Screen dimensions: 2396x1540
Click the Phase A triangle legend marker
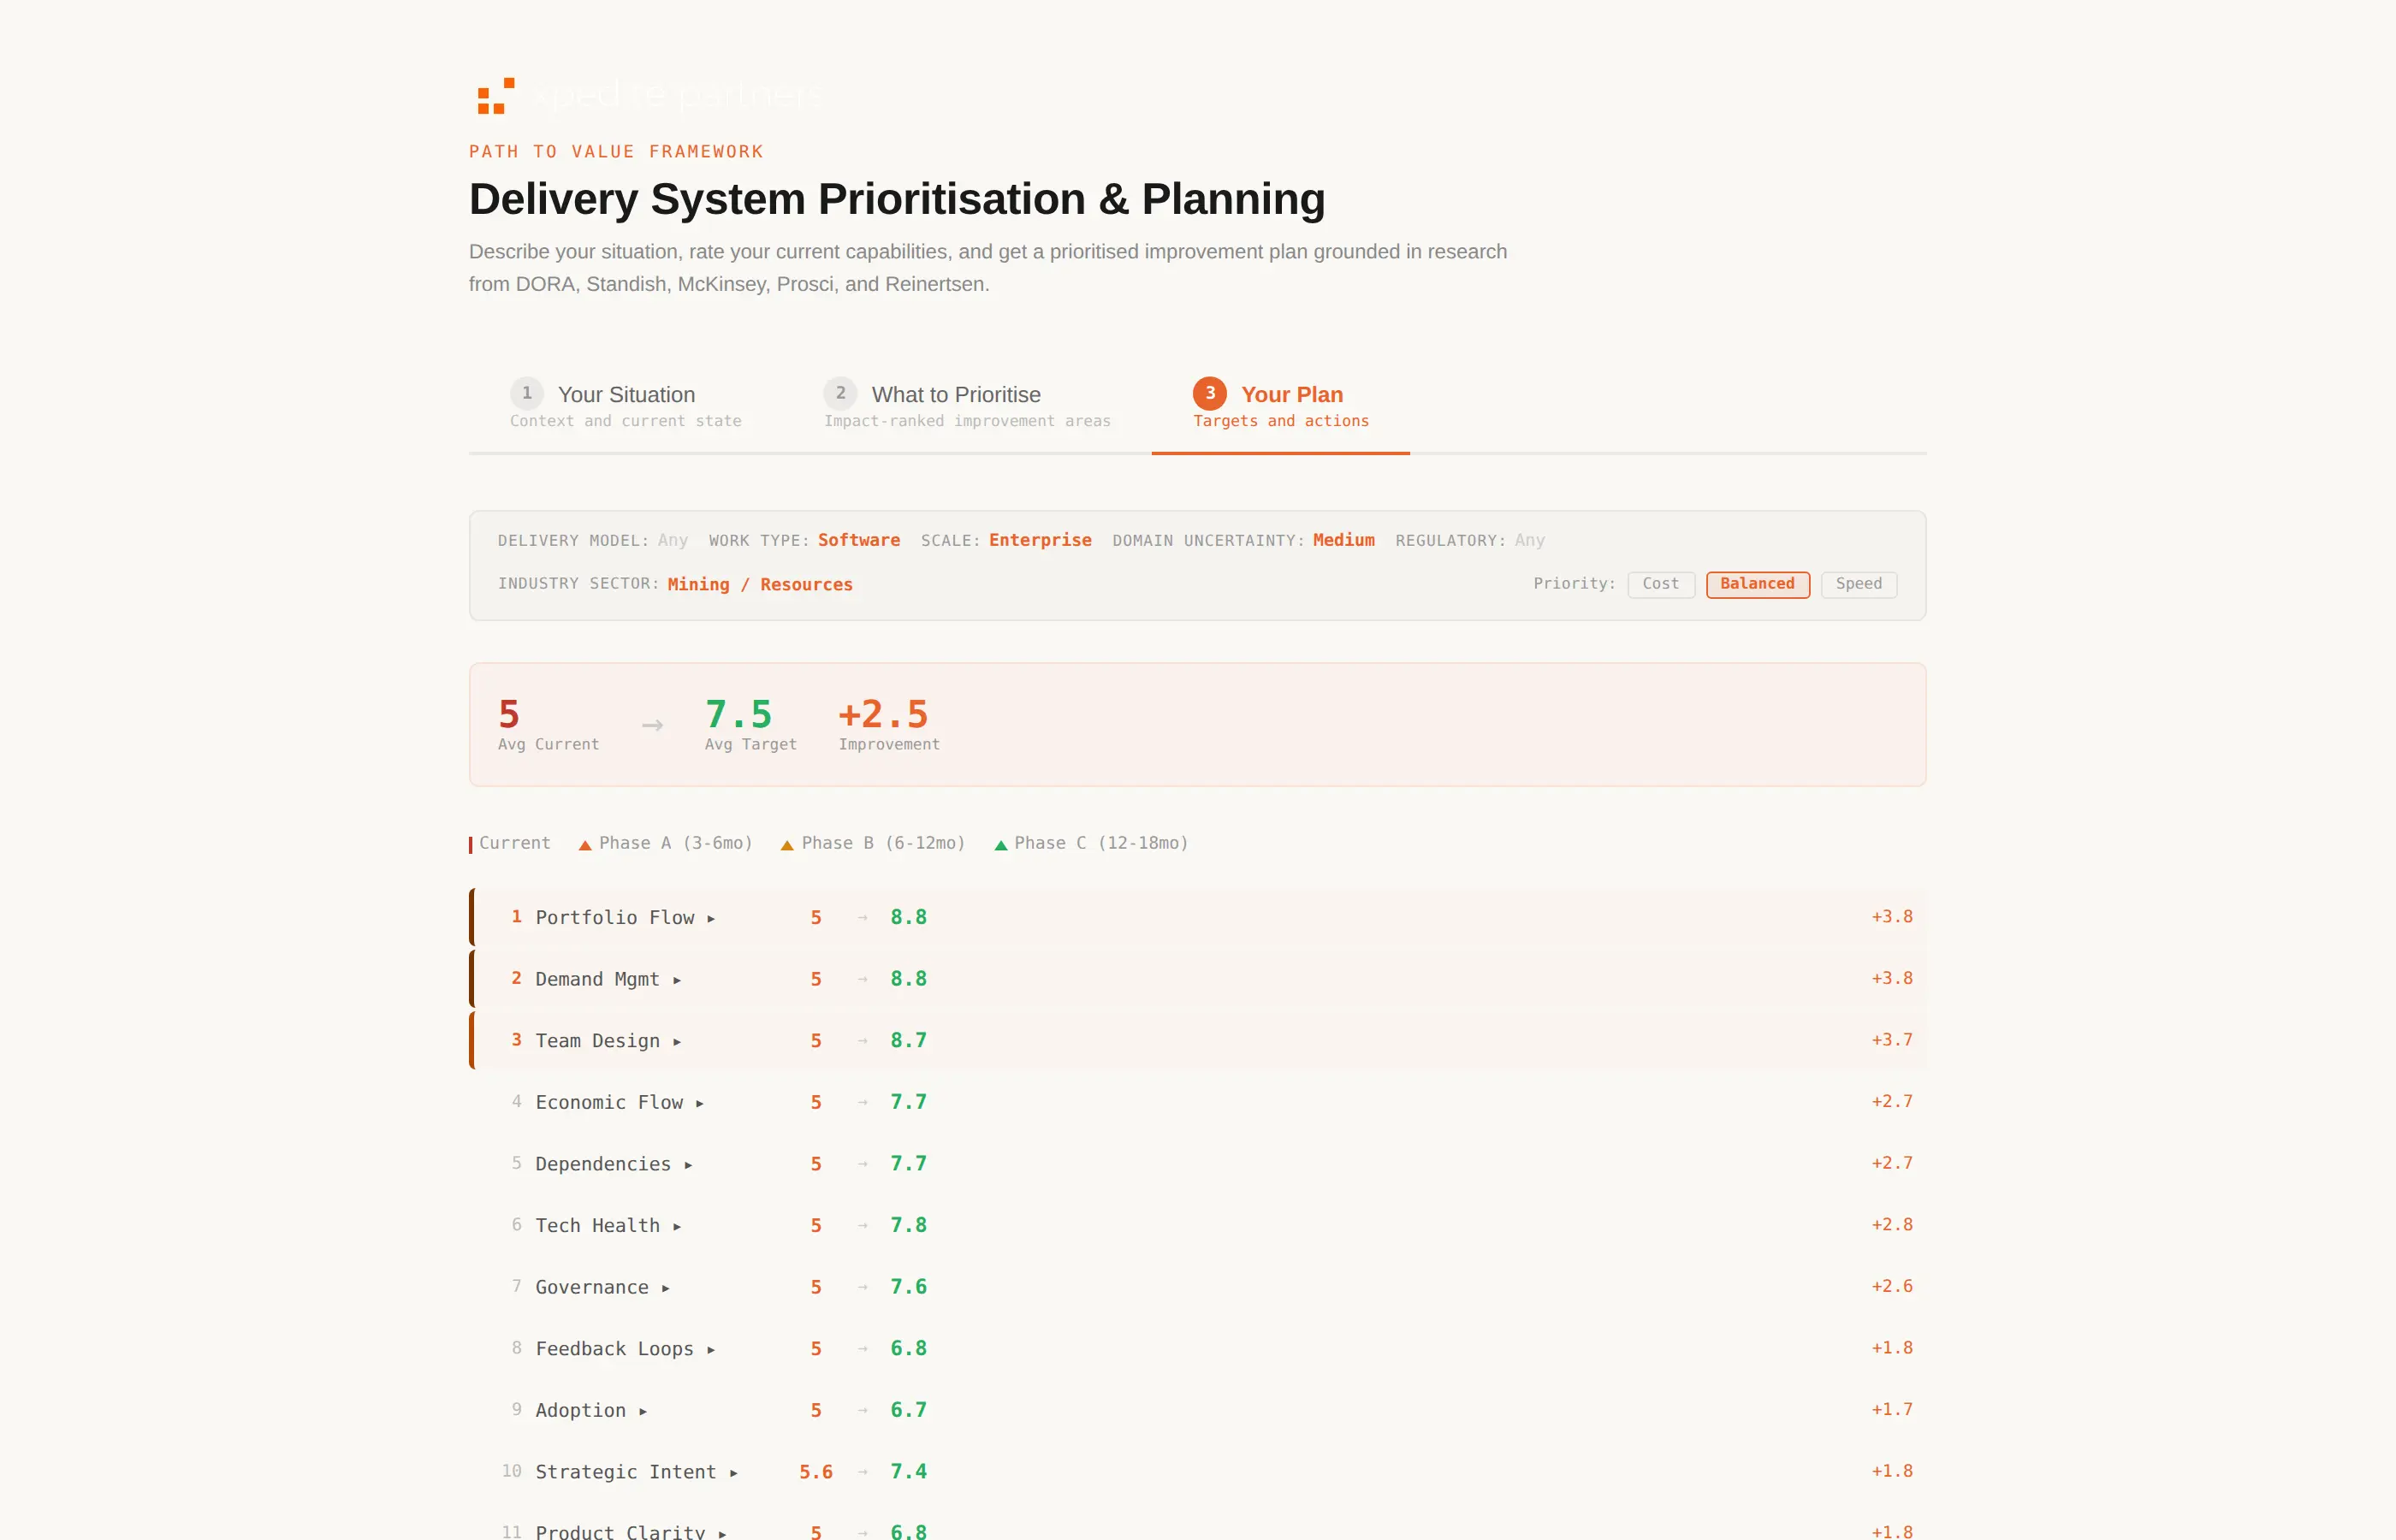(x=585, y=843)
